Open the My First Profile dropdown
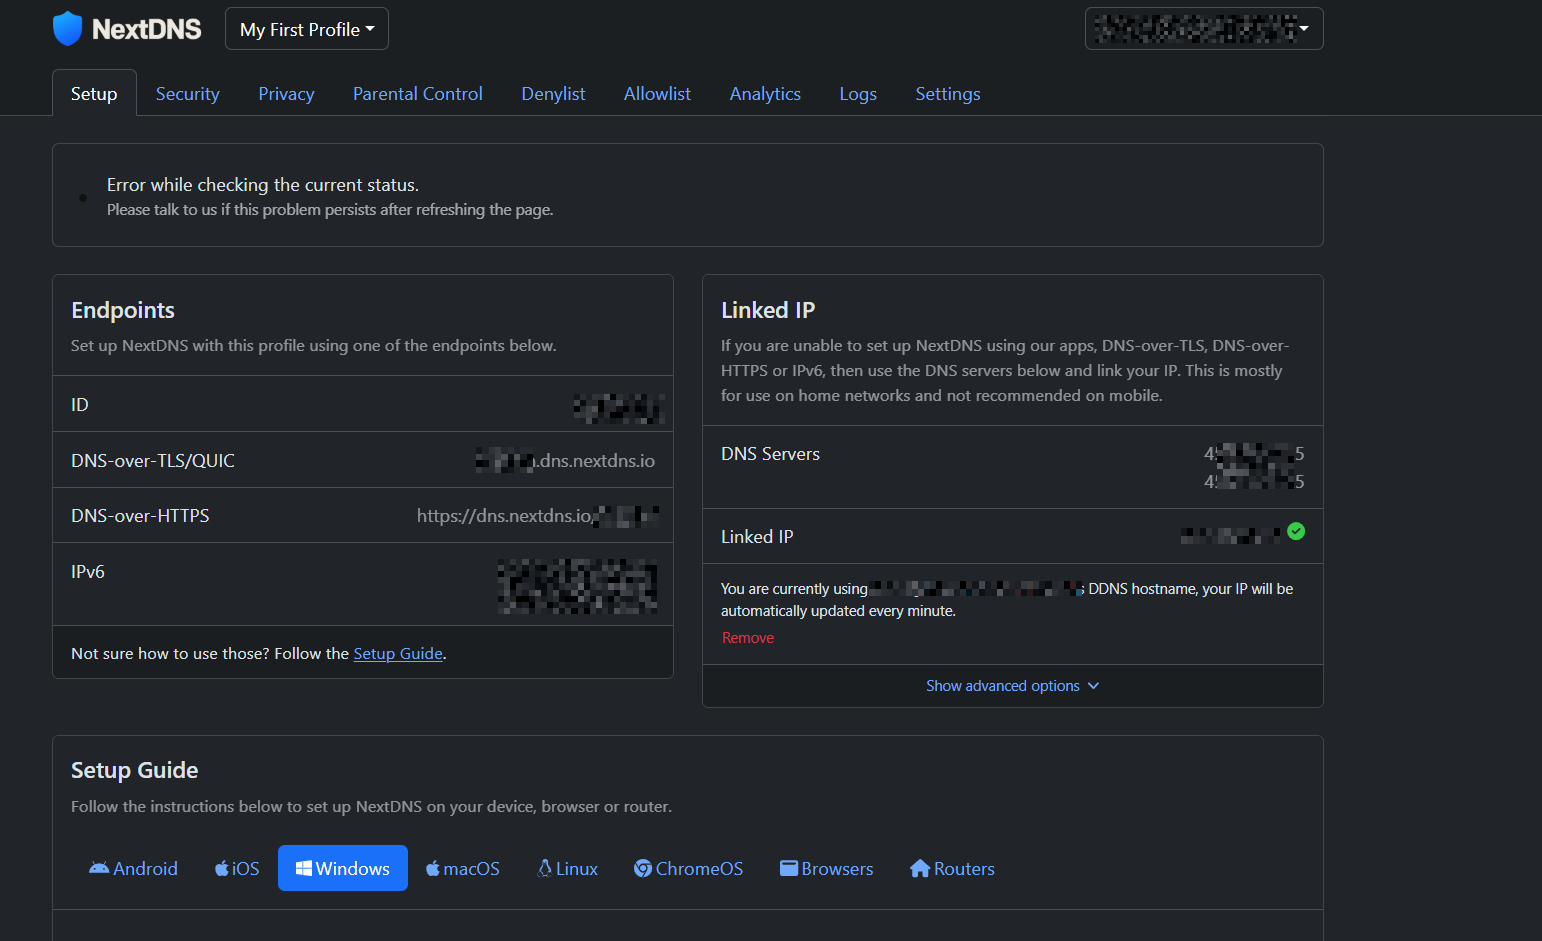1542x941 pixels. click(x=306, y=29)
